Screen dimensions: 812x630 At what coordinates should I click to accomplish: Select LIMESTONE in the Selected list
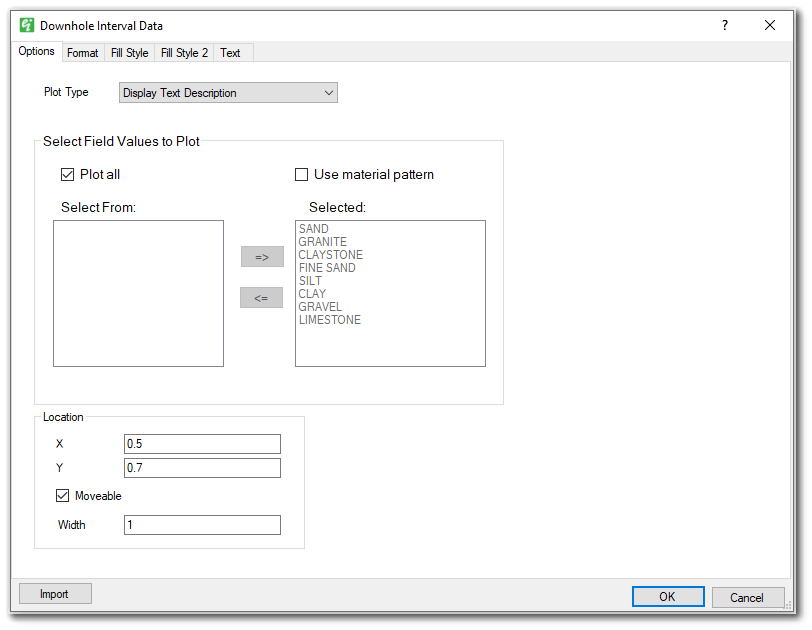point(330,319)
